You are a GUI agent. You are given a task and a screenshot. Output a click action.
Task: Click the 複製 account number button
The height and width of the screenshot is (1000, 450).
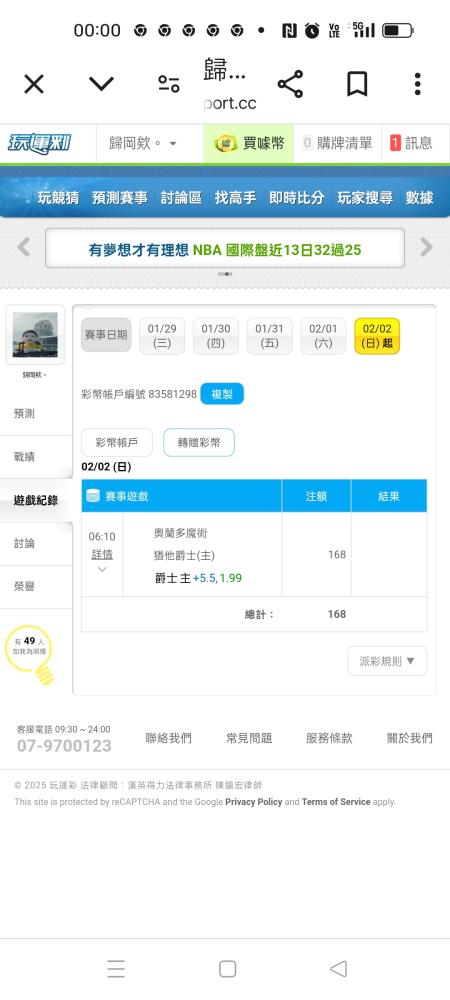(x=222, y=394)
